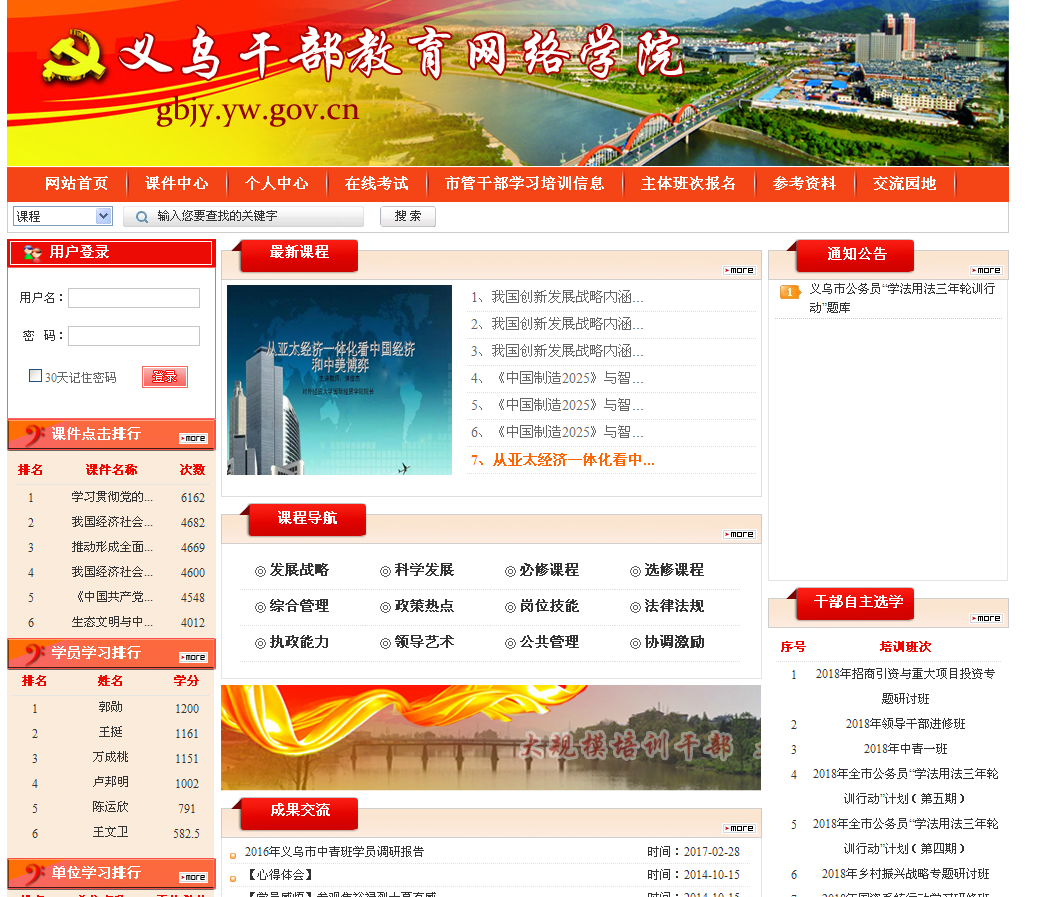
Task: Click the magnifier icon in search bar
Action: point(142,217)
